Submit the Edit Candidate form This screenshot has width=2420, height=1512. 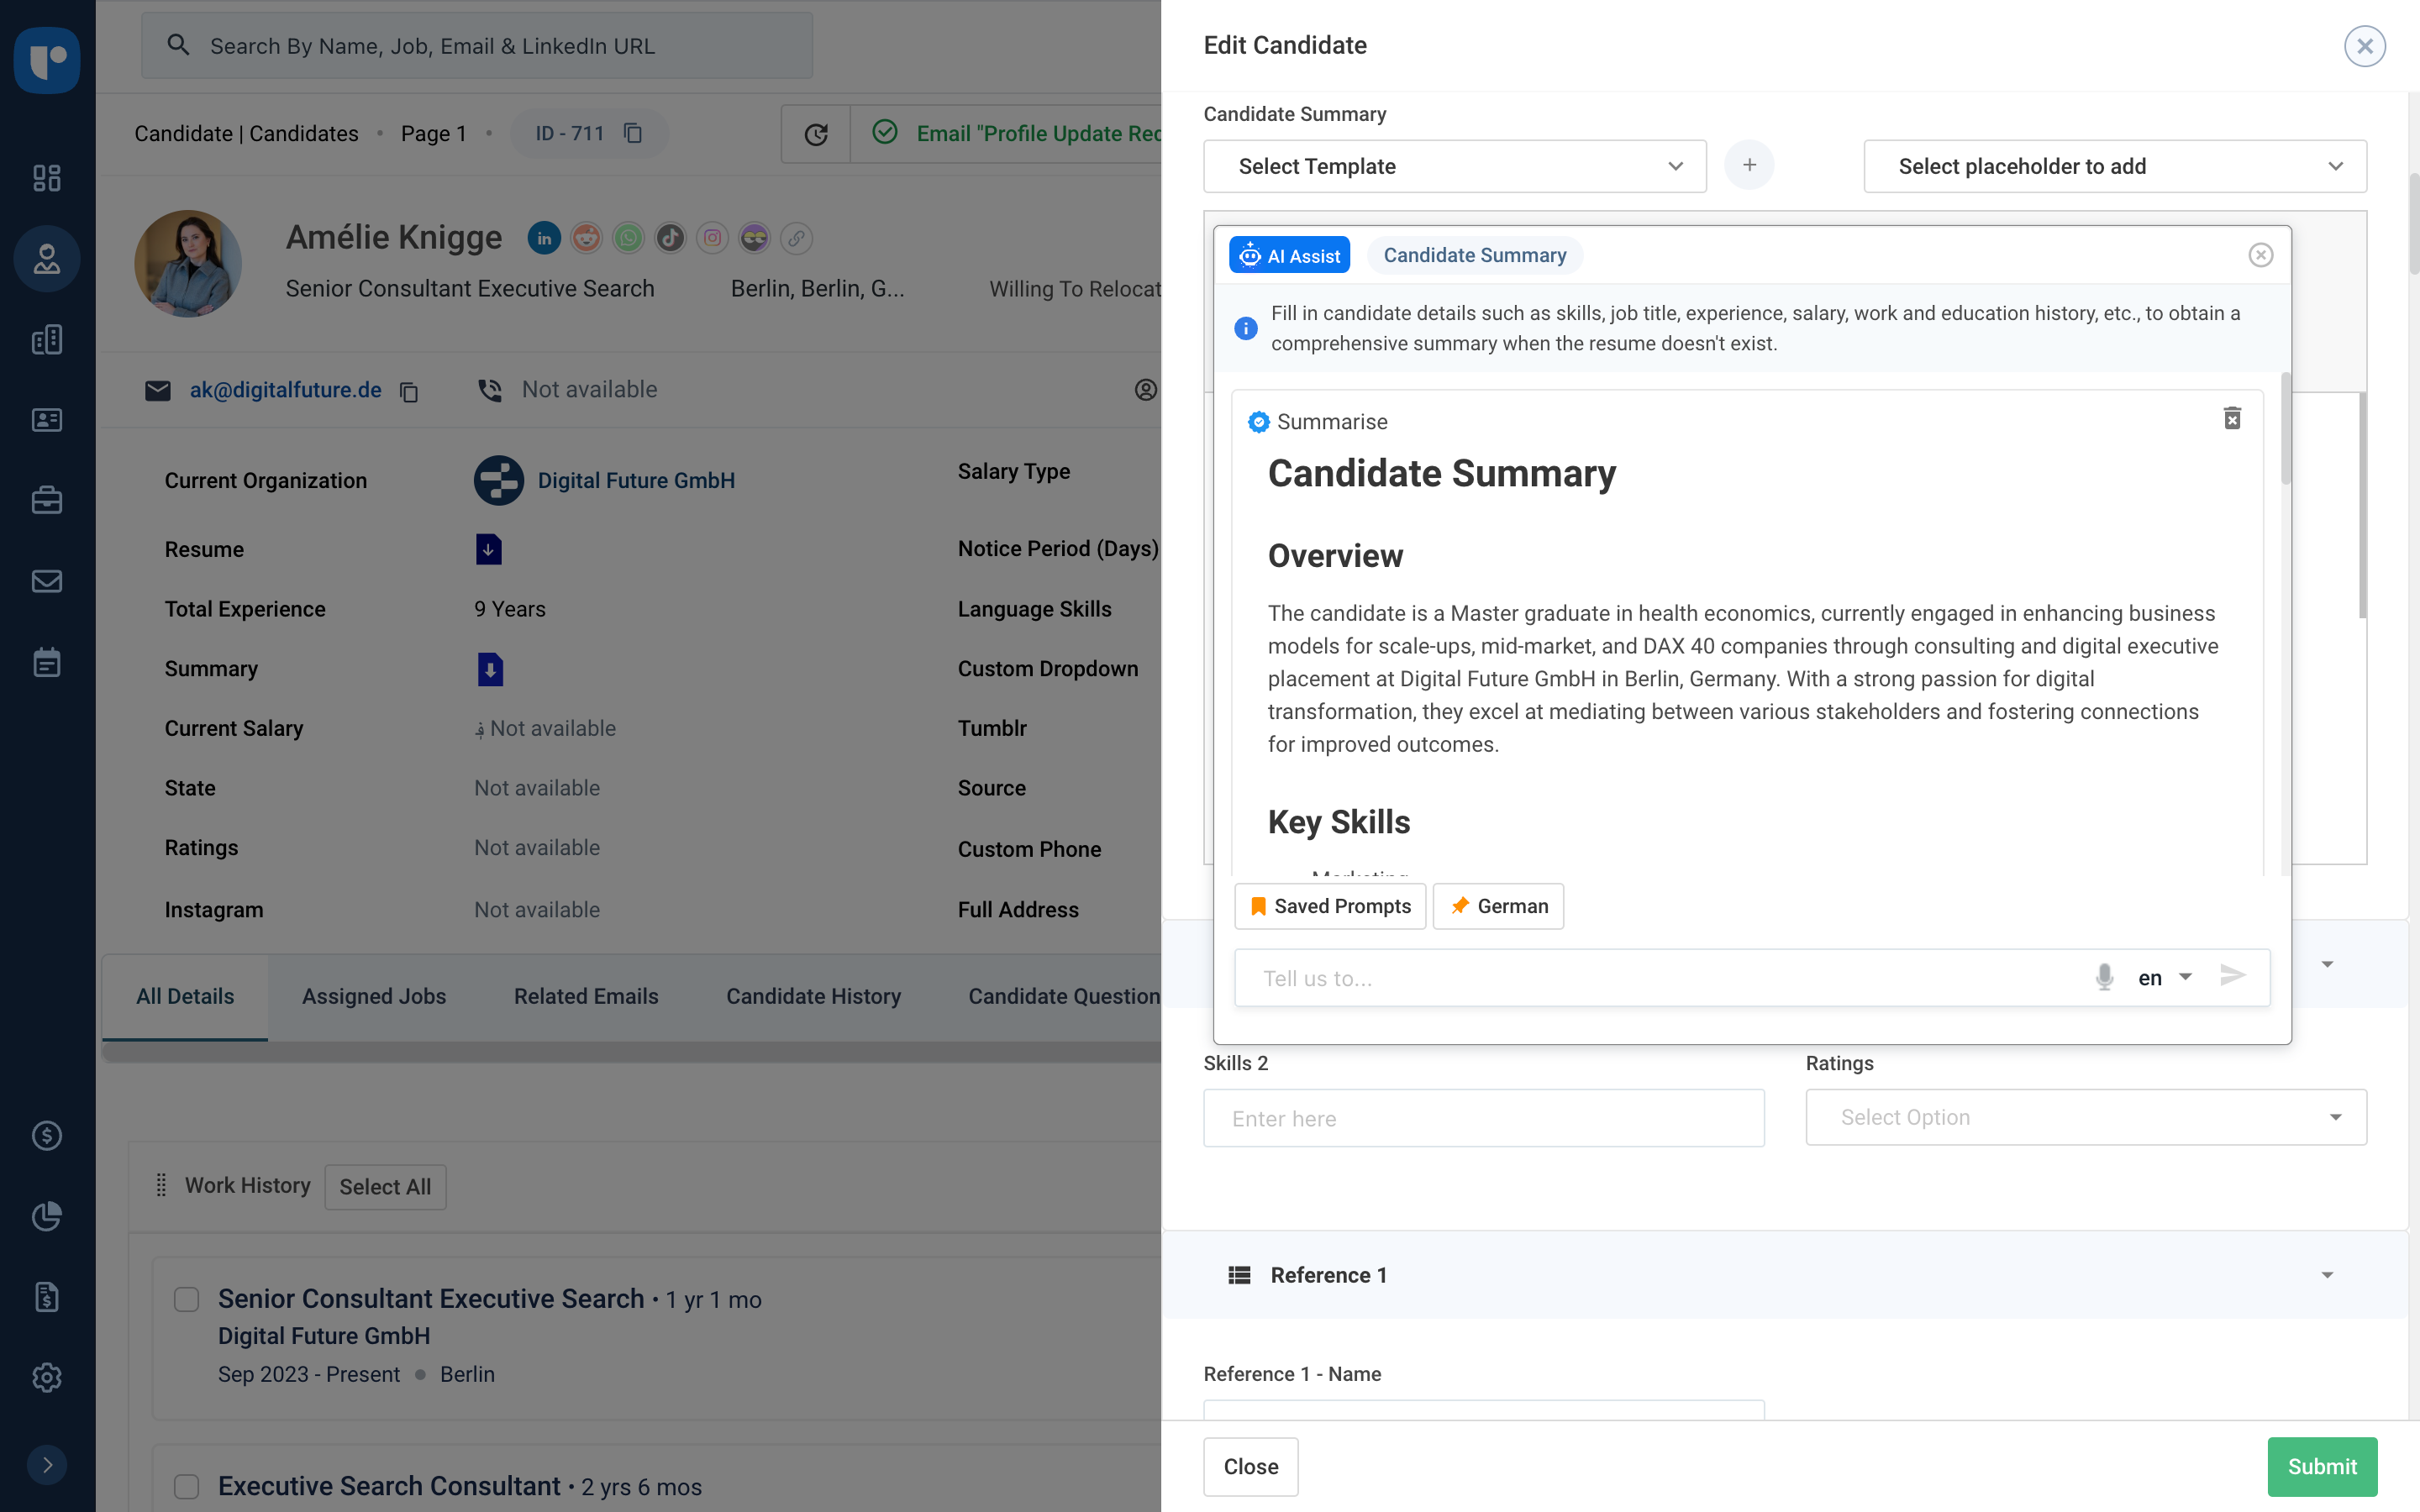tap(2322, 1466)
